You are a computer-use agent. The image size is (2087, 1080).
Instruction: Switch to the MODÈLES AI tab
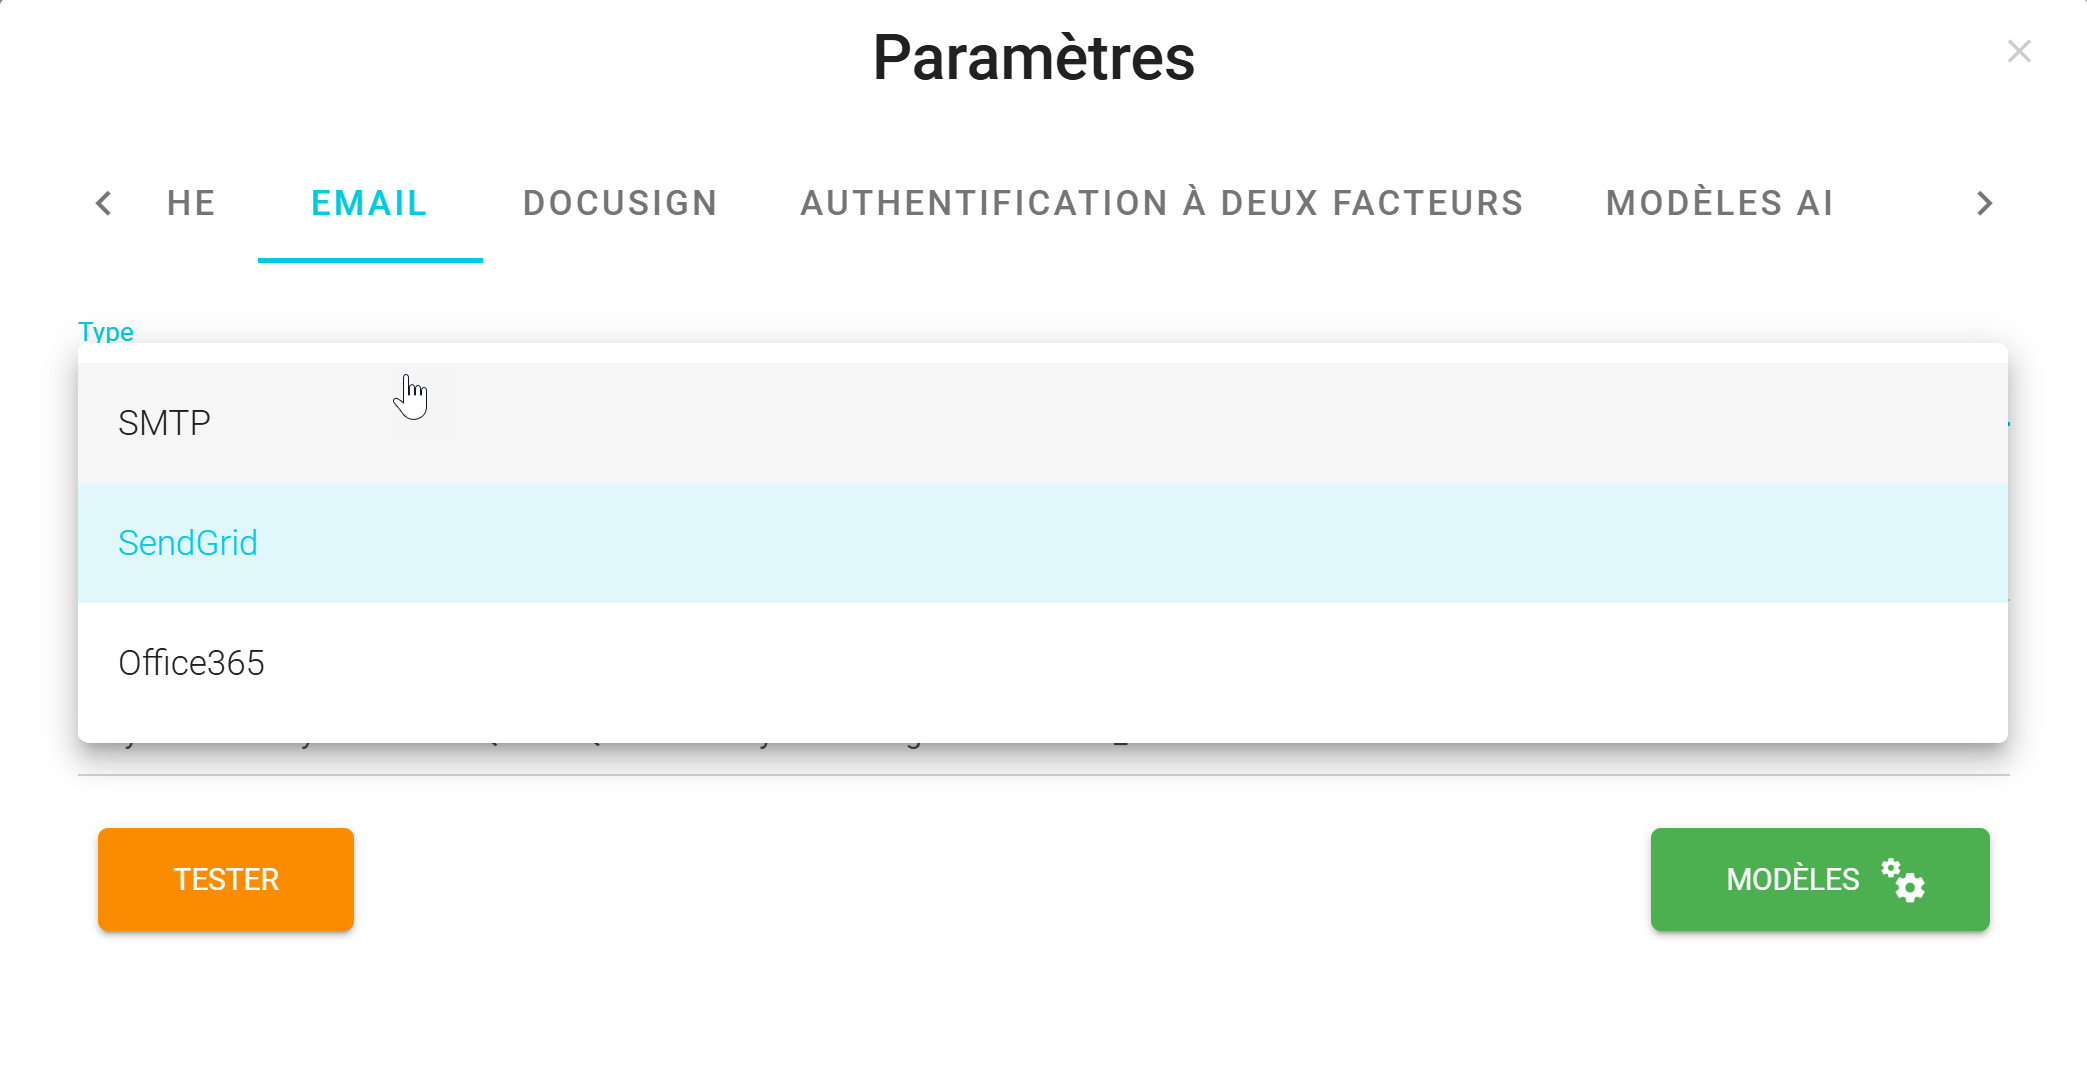(x=1719, y=203)
